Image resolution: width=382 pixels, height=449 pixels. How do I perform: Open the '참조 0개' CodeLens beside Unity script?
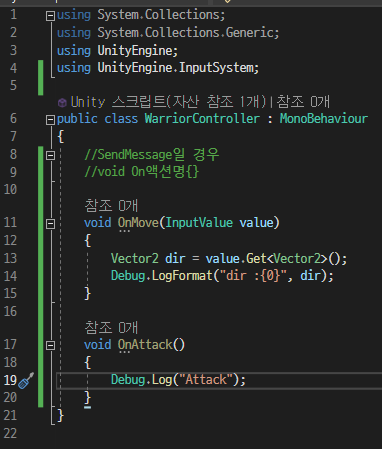[x=303, y=102]
